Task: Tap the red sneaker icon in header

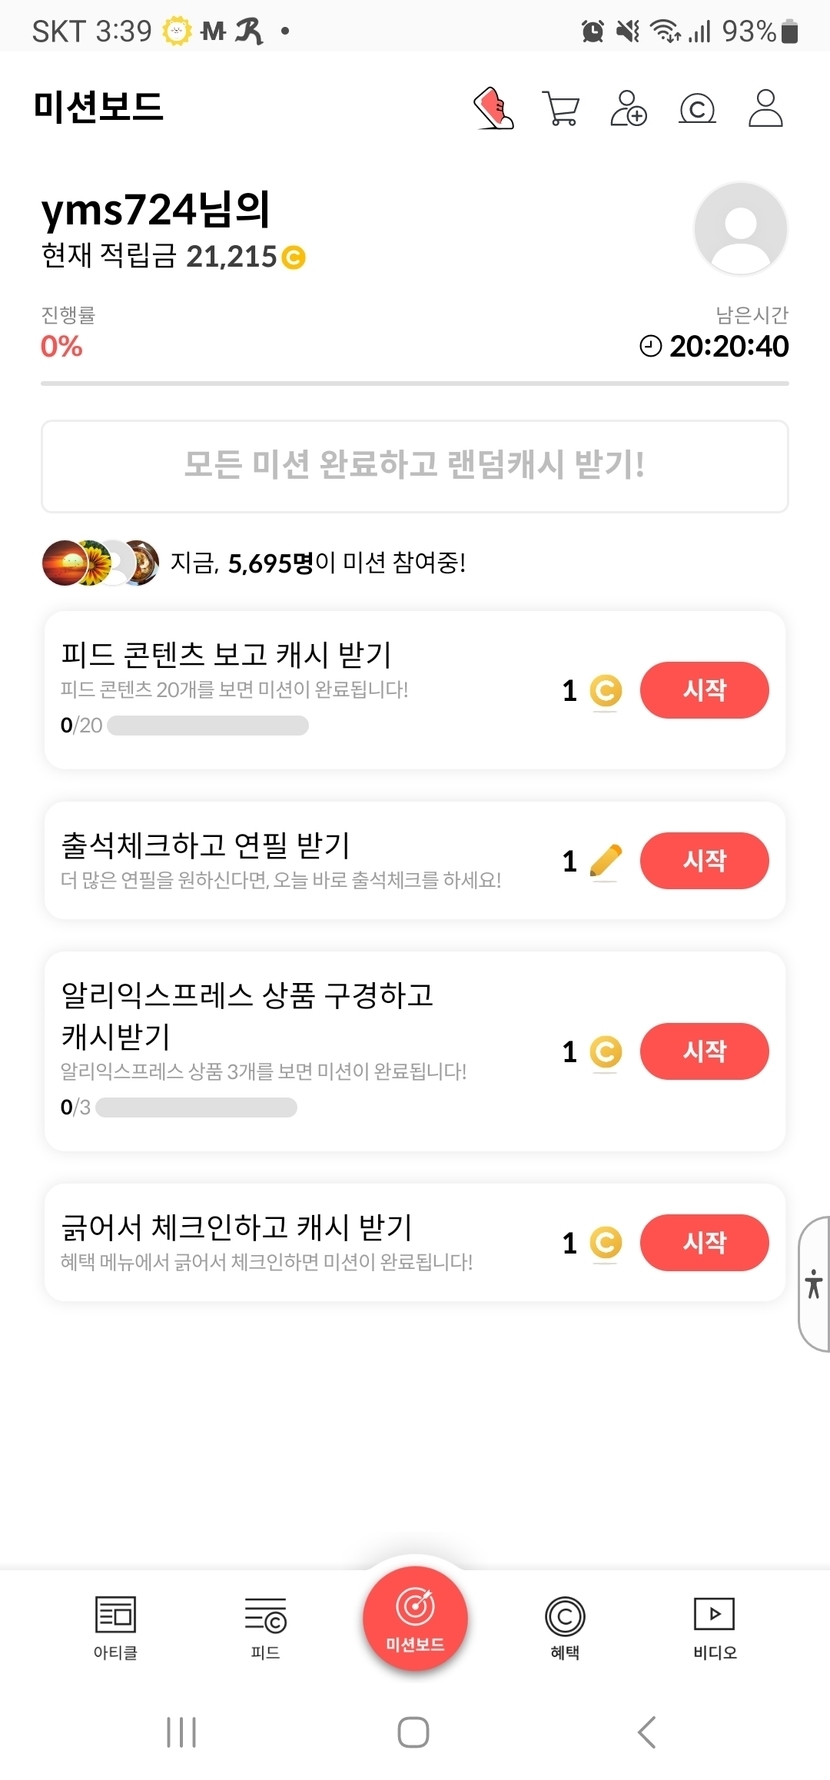Action: coord(493,108)
